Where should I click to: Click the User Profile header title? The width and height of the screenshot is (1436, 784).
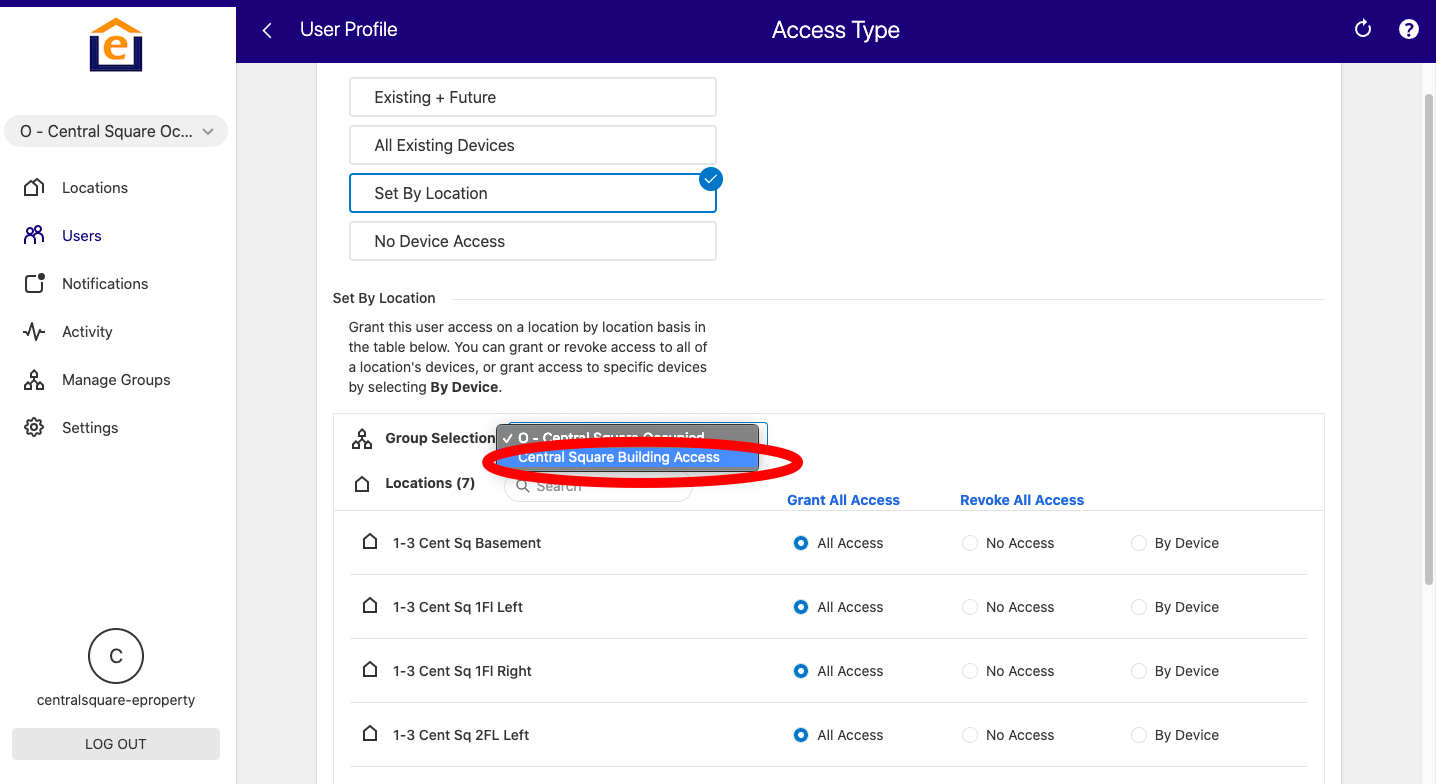(348, 29)
